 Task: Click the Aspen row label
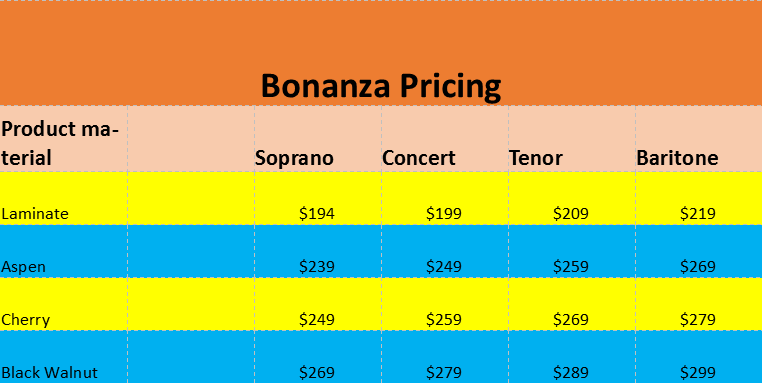tap(64, 251)
